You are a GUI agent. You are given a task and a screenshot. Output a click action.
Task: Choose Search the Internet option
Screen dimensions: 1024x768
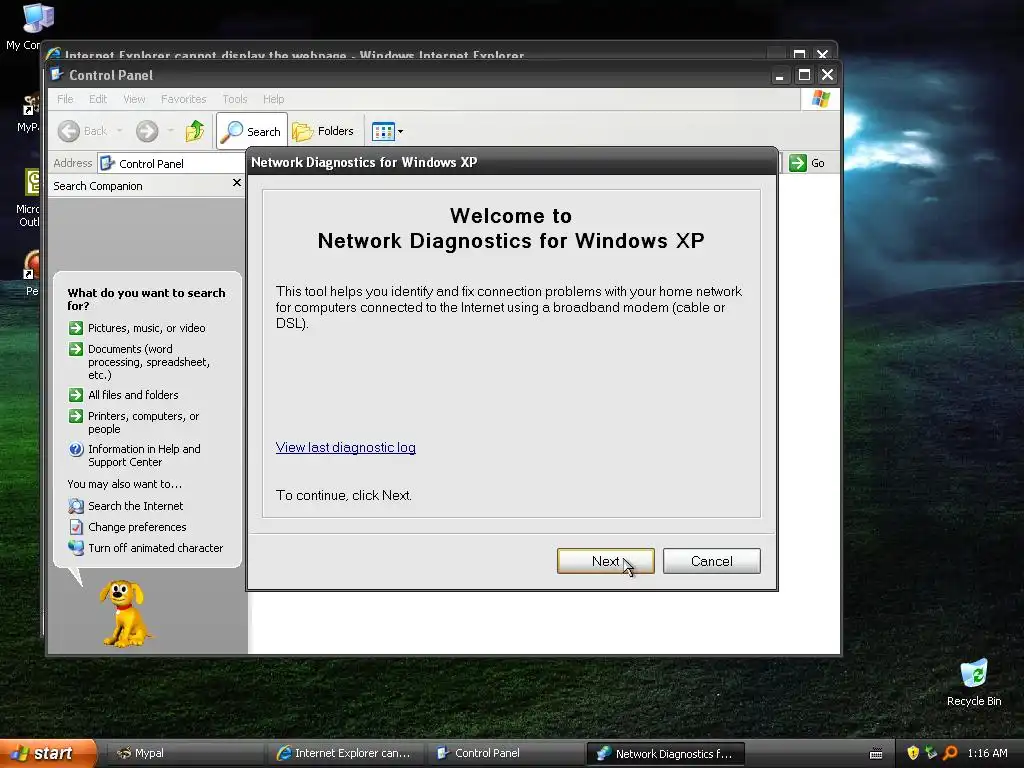click(135, 506)
